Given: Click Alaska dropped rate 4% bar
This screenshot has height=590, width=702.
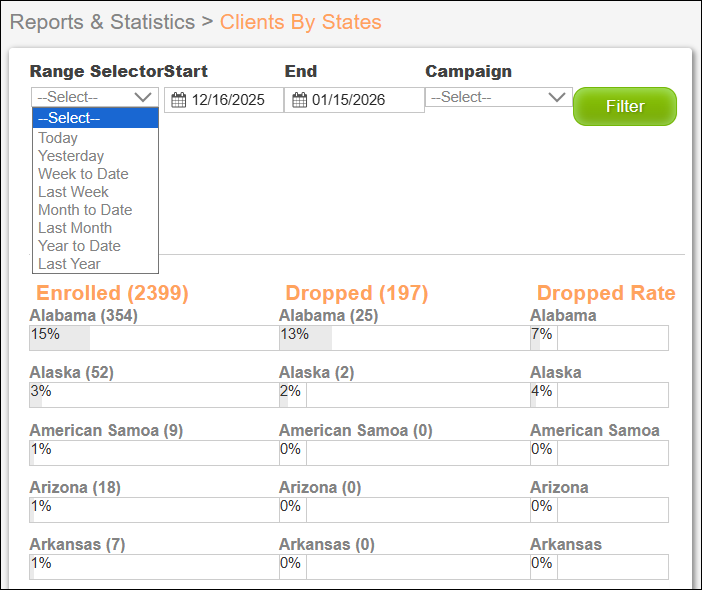Looking at the screenshot, I should [599, 395].
